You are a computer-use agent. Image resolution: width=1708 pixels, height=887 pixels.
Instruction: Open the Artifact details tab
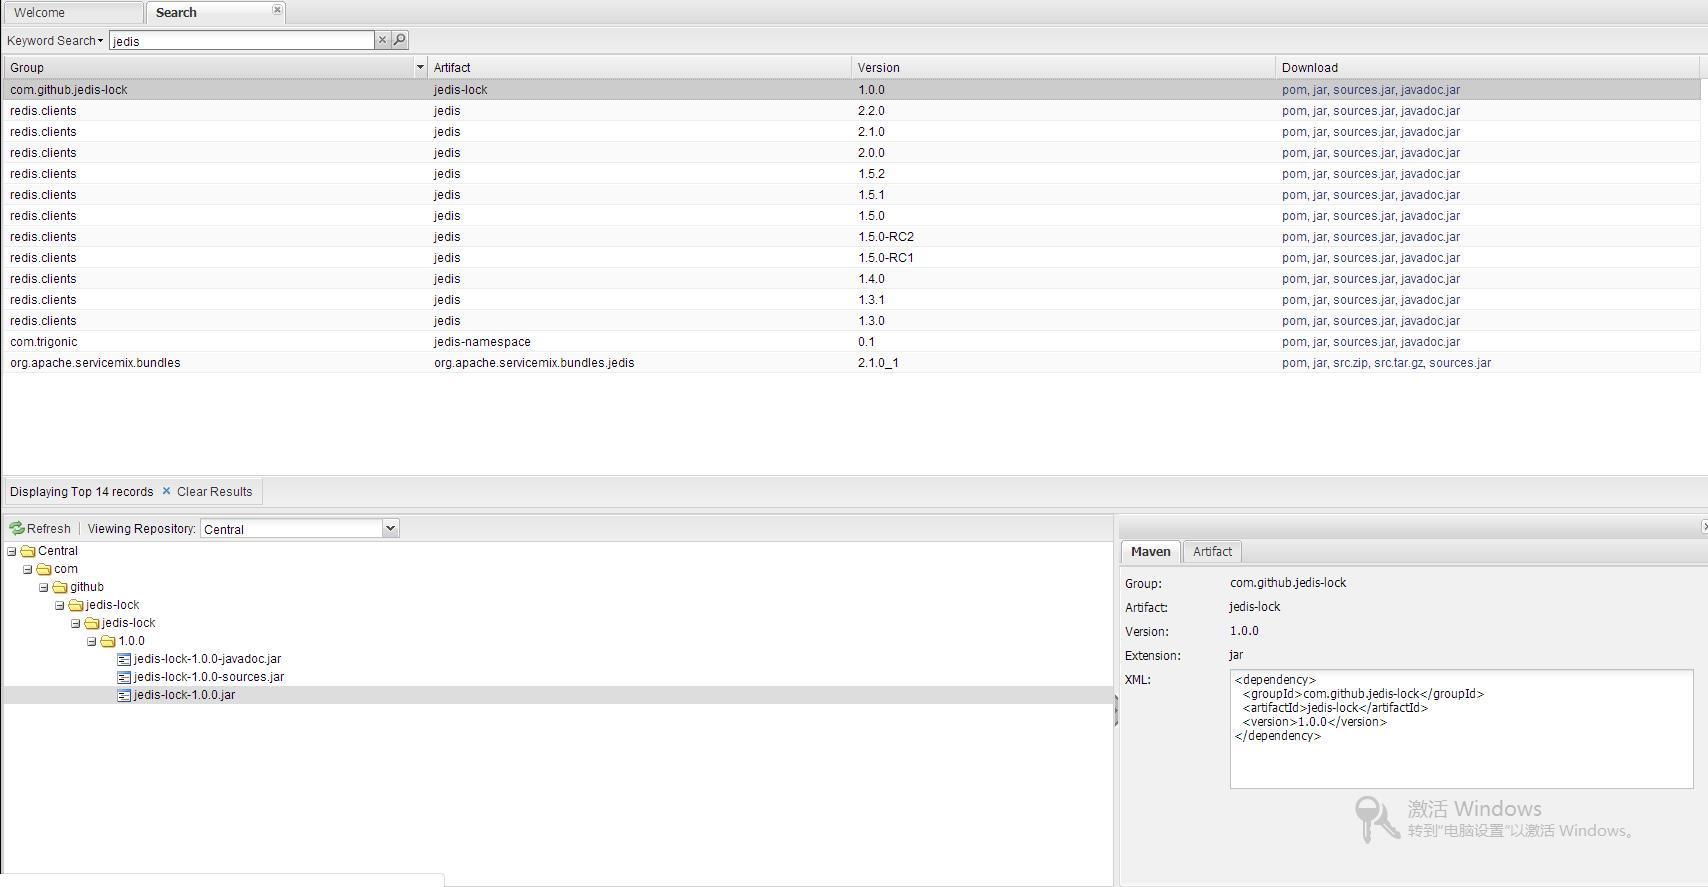click(1212, 551)
